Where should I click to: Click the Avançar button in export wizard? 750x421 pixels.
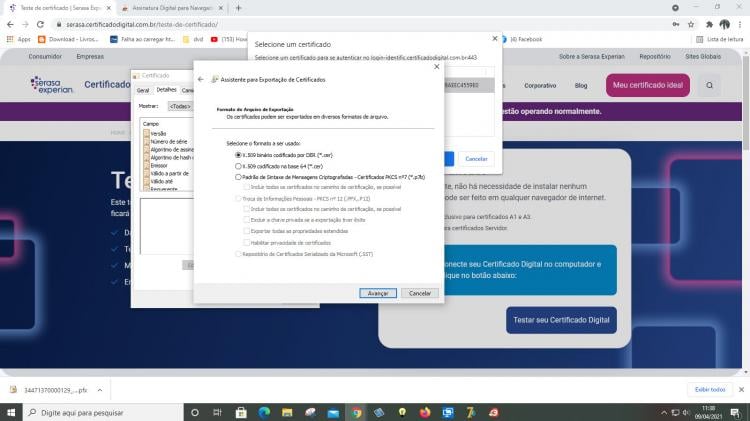tap(378, 293)
